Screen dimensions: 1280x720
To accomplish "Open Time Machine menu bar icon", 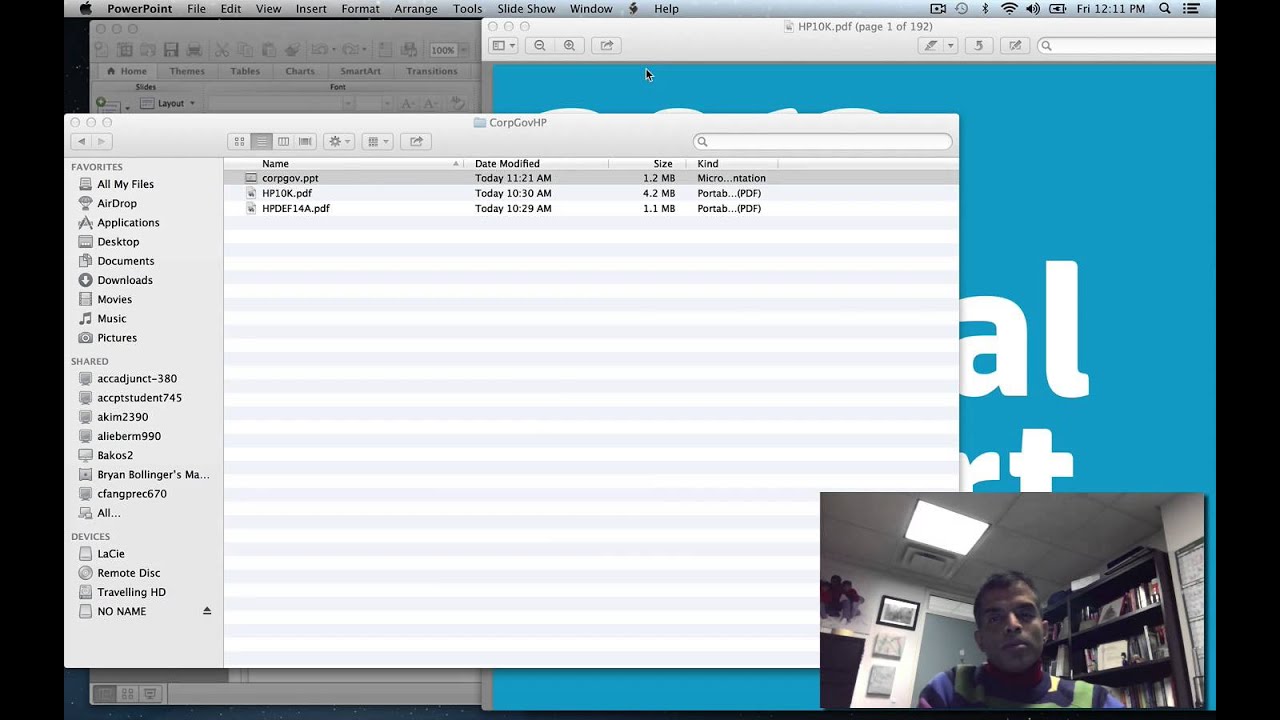I will (x=961, y=8).
